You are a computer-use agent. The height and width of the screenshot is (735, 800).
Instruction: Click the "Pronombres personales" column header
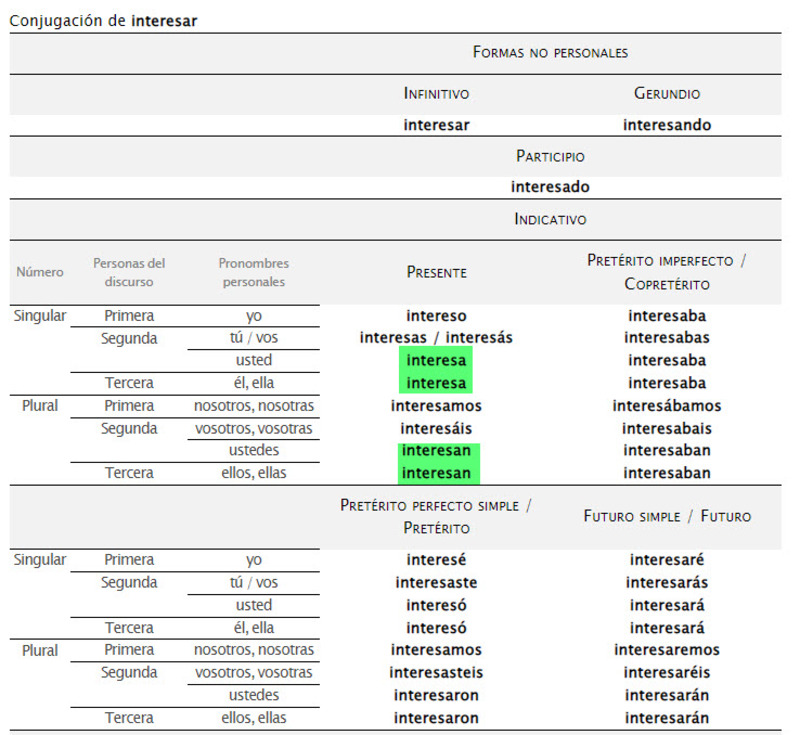[254, 272]
